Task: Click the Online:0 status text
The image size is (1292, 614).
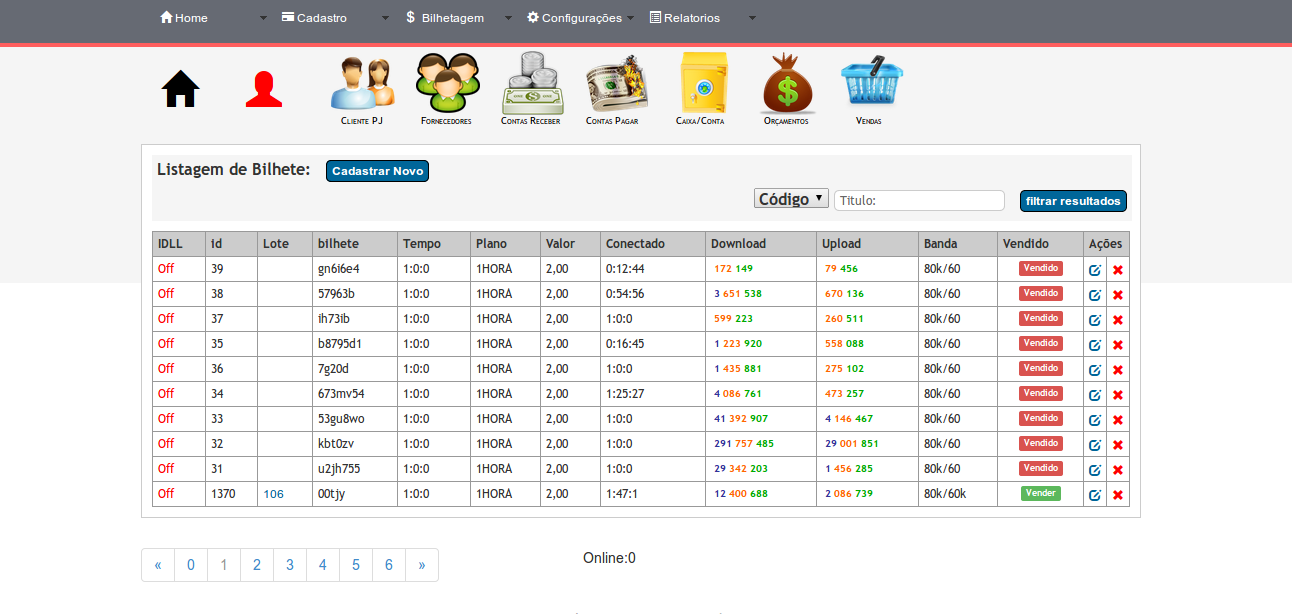Action: (609, 558)
